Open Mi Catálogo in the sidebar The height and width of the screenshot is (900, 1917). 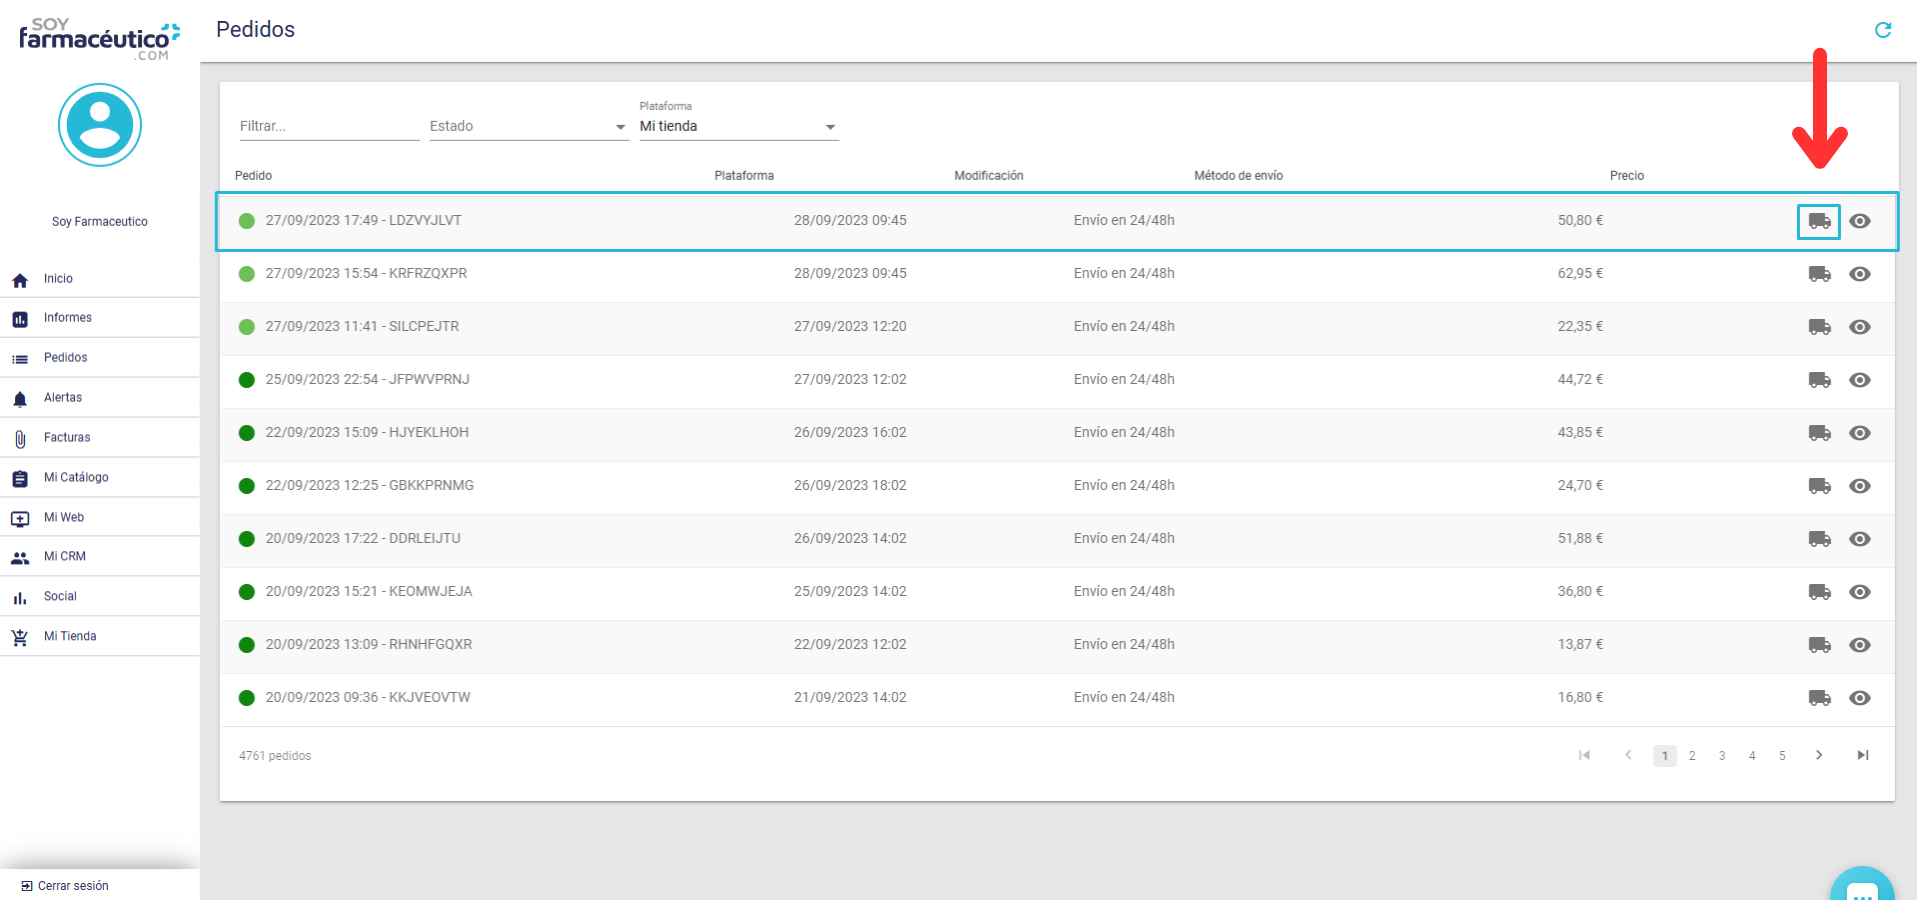pyautogui.click(x=76, y=477)
